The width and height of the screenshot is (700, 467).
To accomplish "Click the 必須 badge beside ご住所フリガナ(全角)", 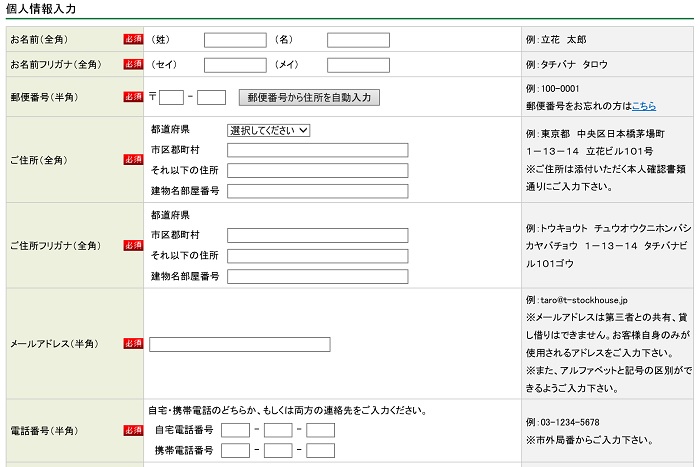I will pyautogui.click(x=133, y=246).
